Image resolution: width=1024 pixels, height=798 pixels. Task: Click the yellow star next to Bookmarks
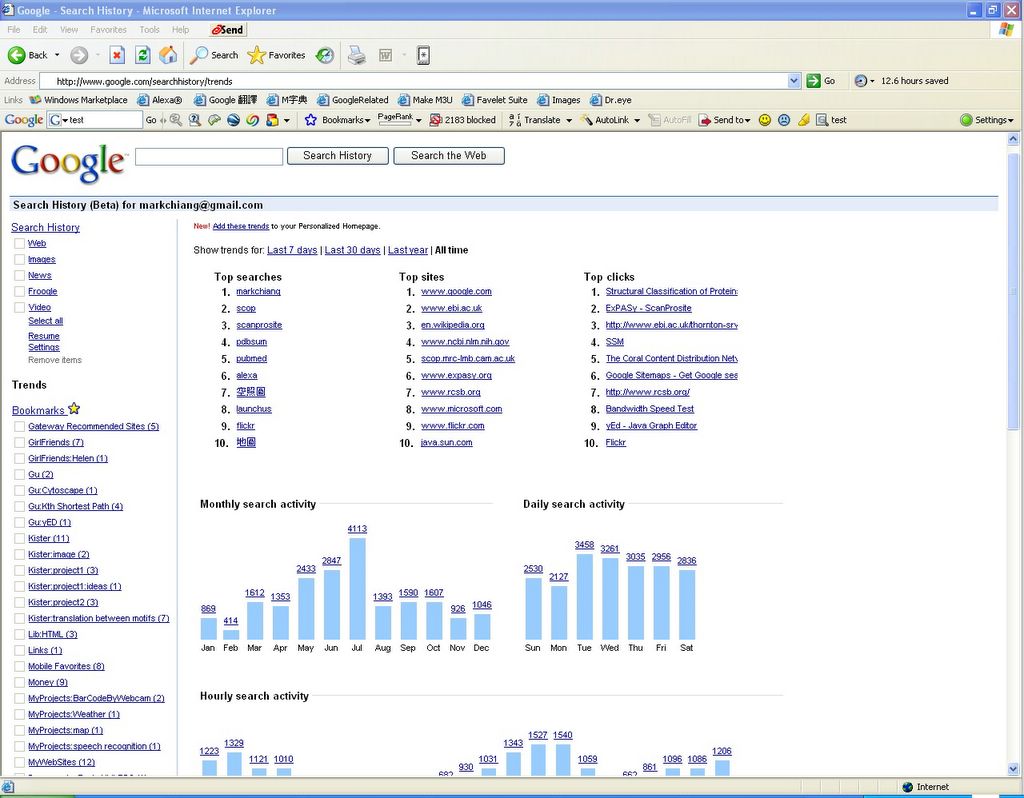[74, 409]
